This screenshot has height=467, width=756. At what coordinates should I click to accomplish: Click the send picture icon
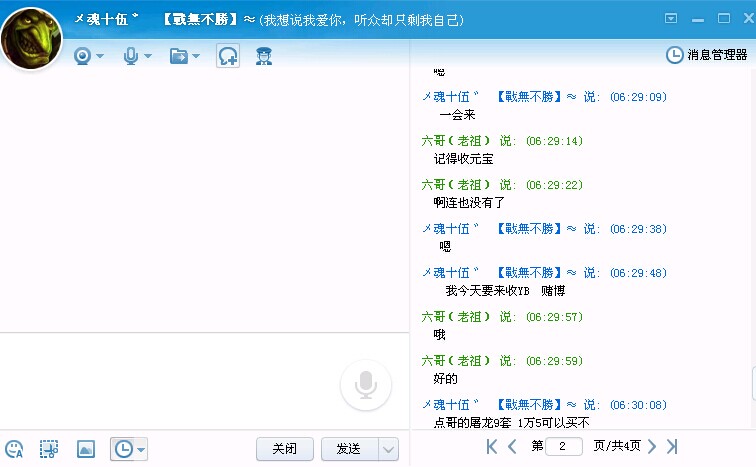pyautogui.click(x=86, y=449)
